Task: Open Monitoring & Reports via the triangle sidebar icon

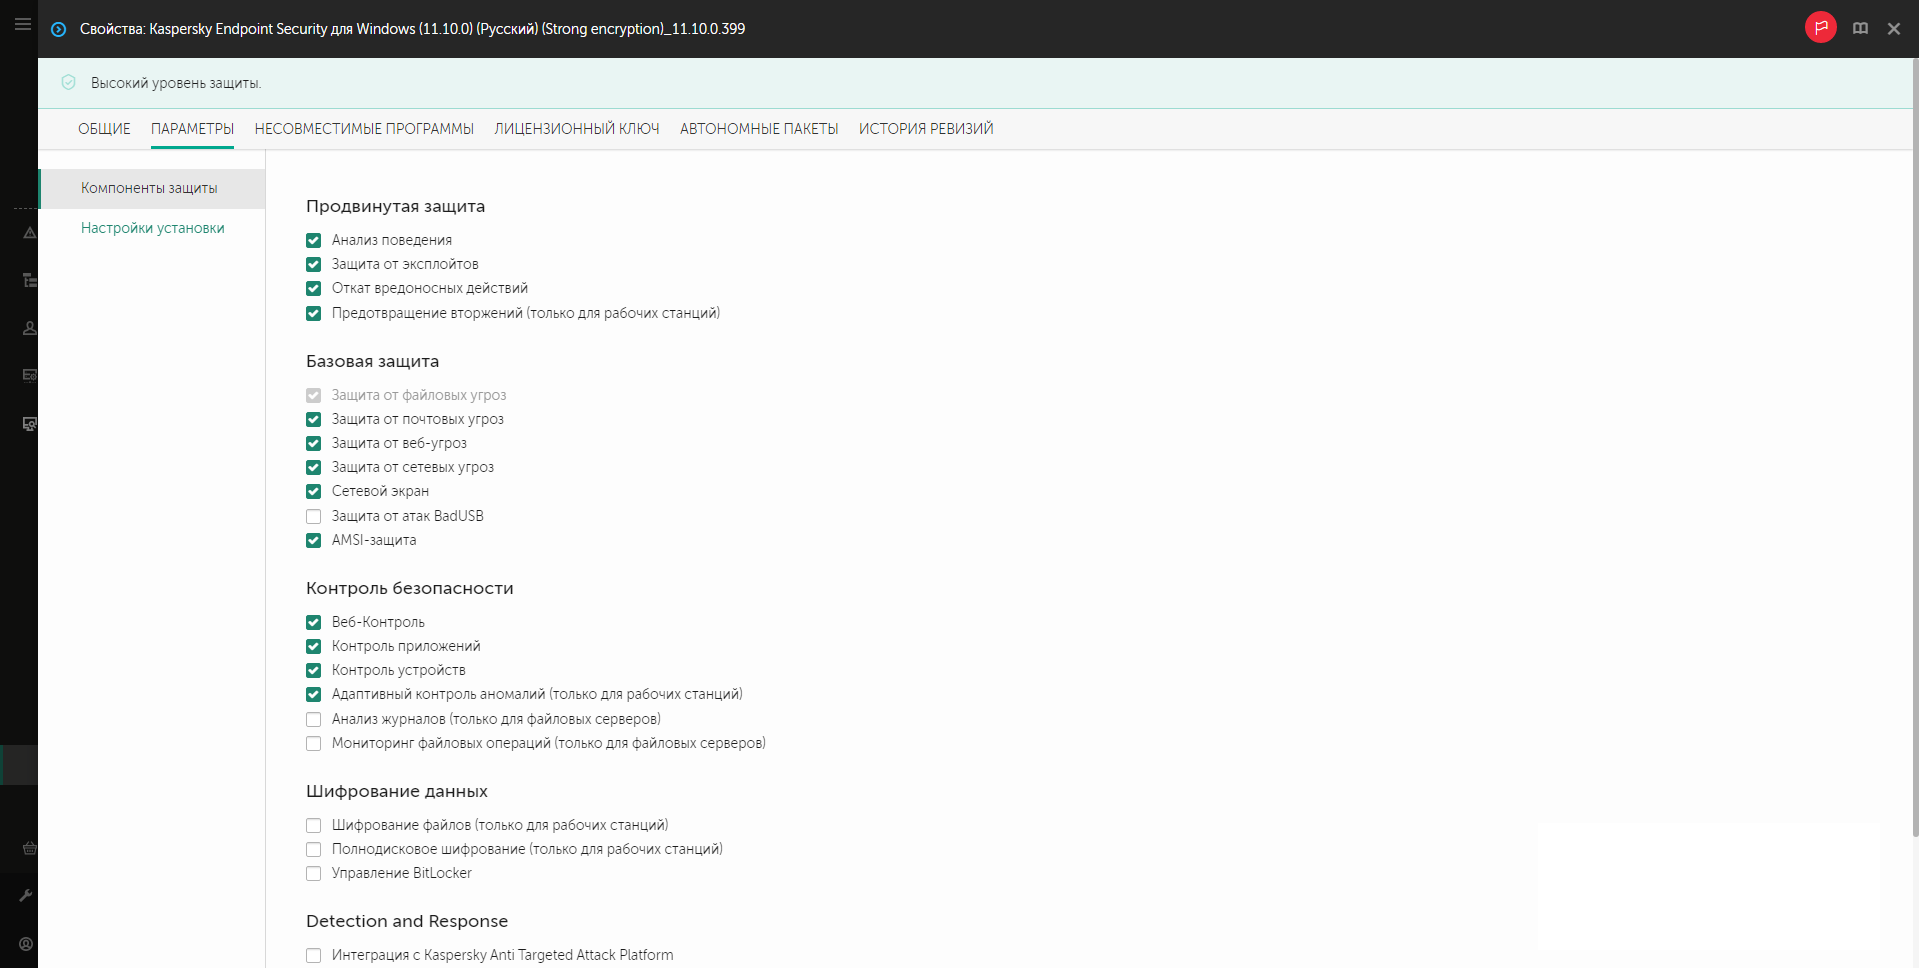Action: 29,234
